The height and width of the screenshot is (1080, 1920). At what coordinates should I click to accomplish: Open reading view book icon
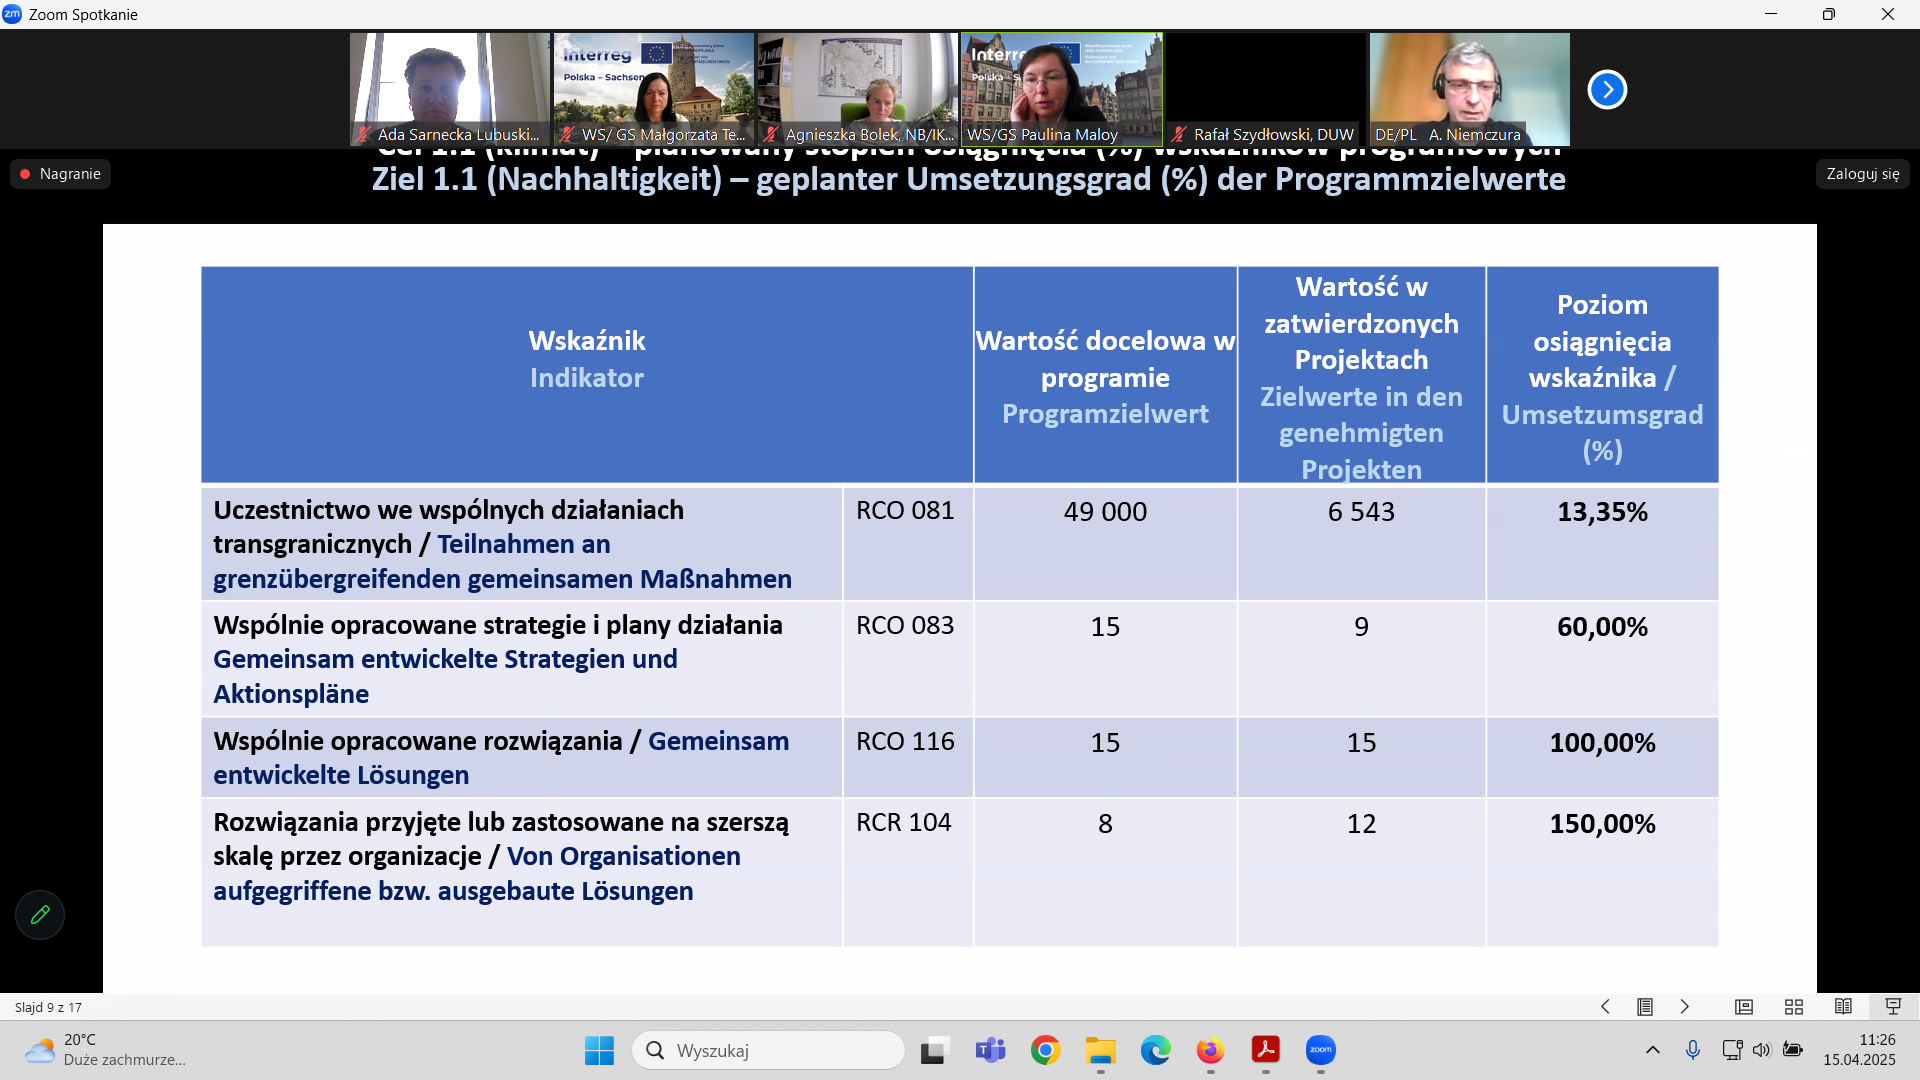pyautogui.click(x=1843, y=1007)
